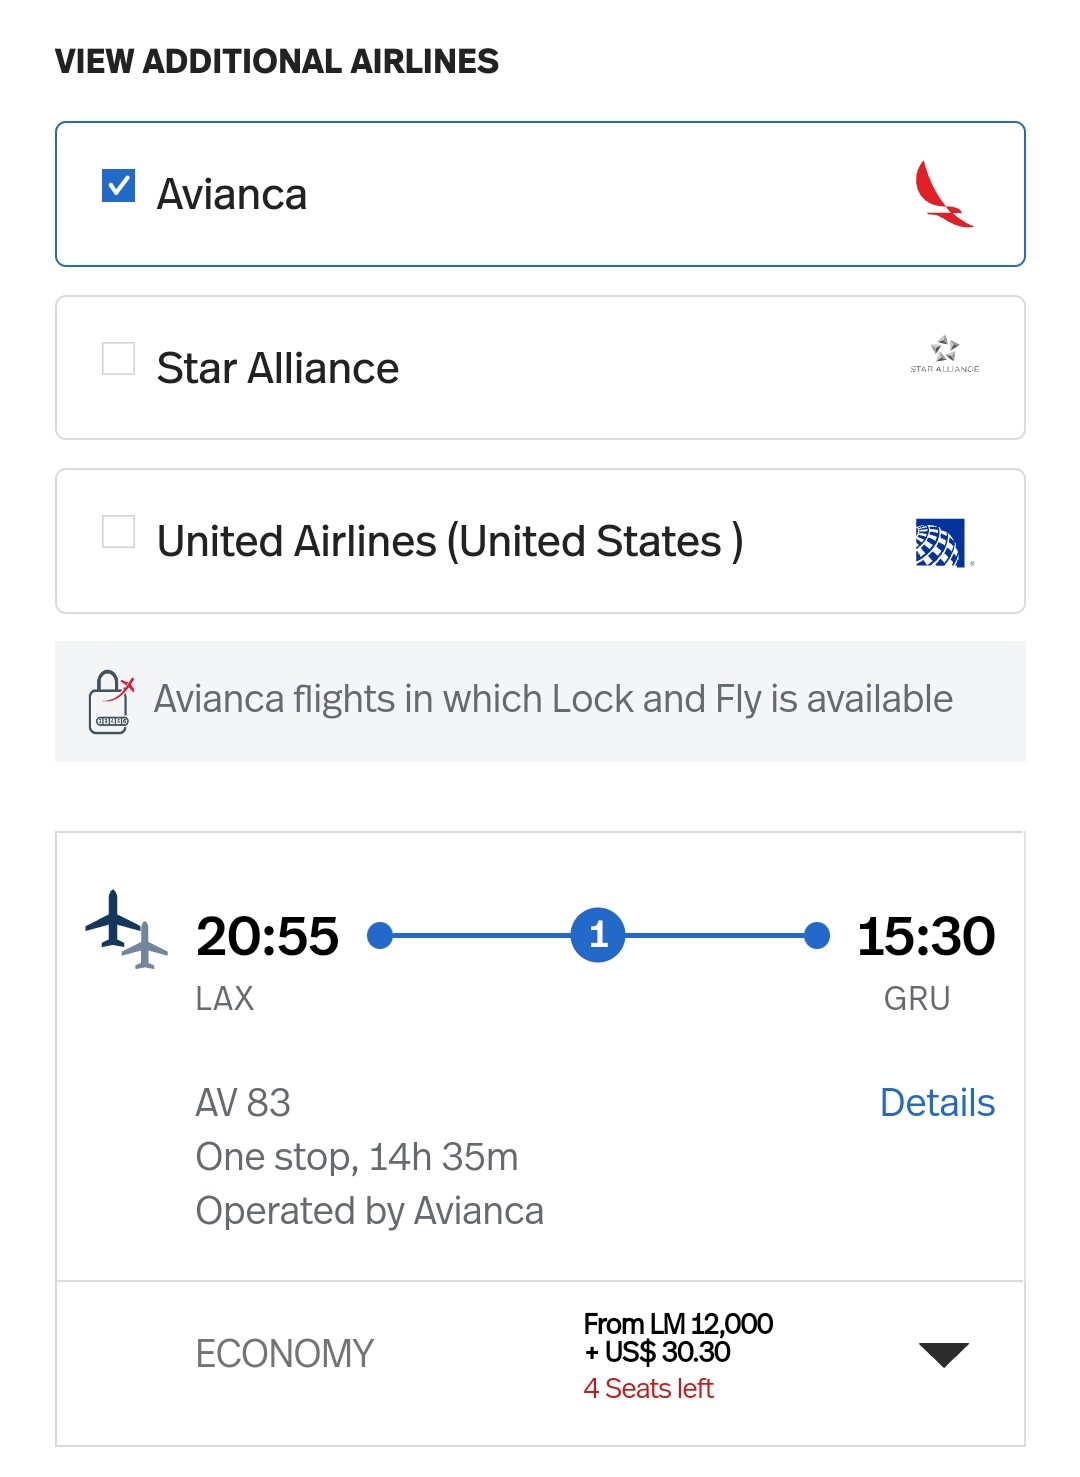Enable the Star Alliance checkbox
The height and width of the screenshot is (1477, 1080).
(x=119, y=358)
